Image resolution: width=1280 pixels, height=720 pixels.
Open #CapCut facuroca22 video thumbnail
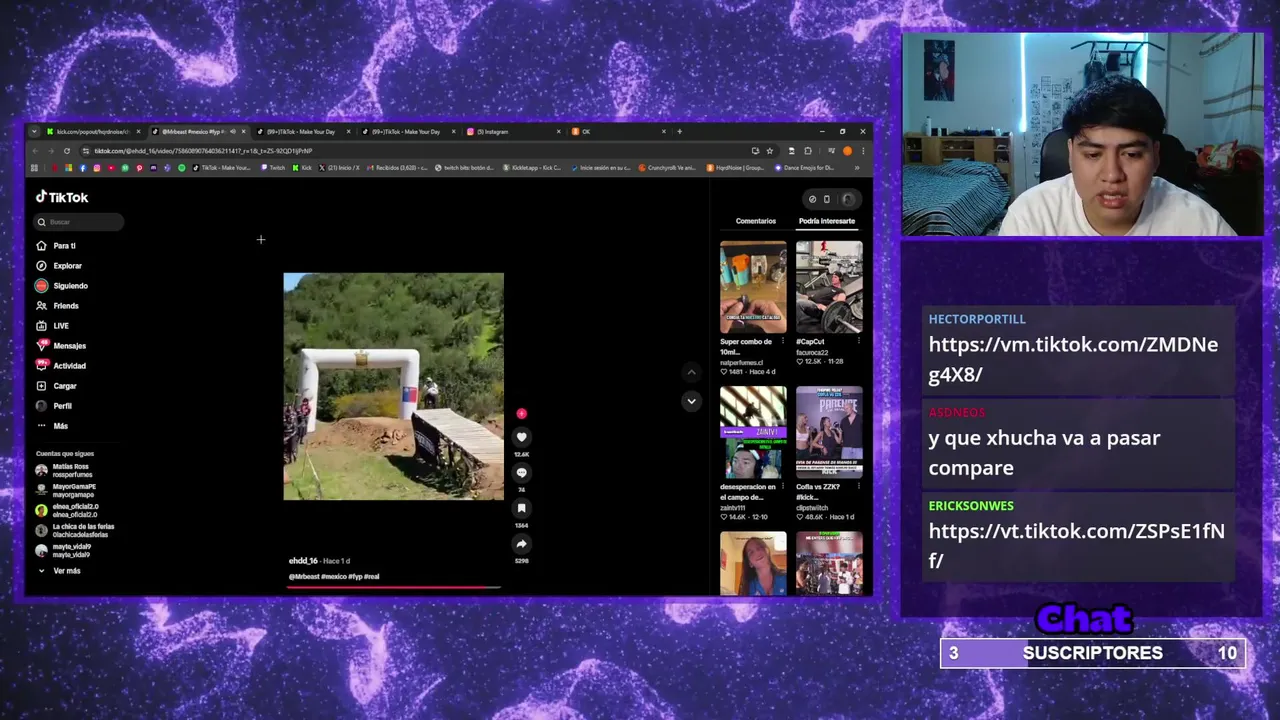pos(829,287)
